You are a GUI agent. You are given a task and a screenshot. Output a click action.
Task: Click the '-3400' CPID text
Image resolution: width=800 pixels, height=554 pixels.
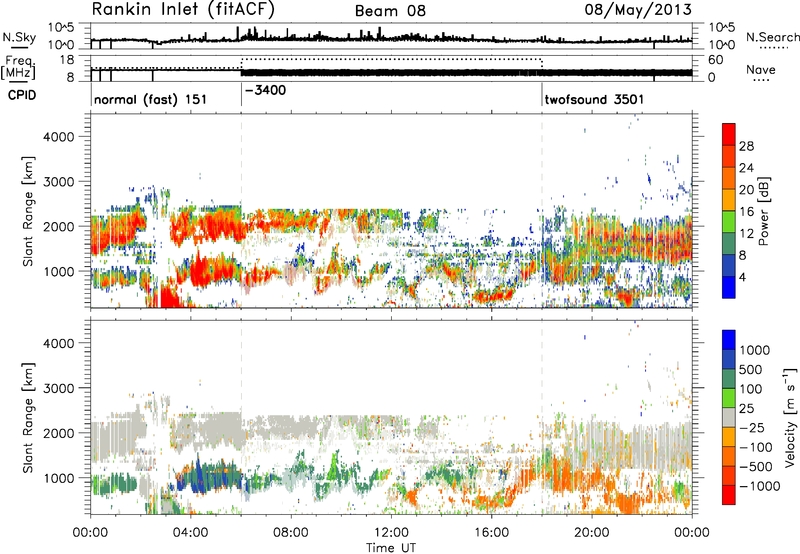tap(266, 91)
